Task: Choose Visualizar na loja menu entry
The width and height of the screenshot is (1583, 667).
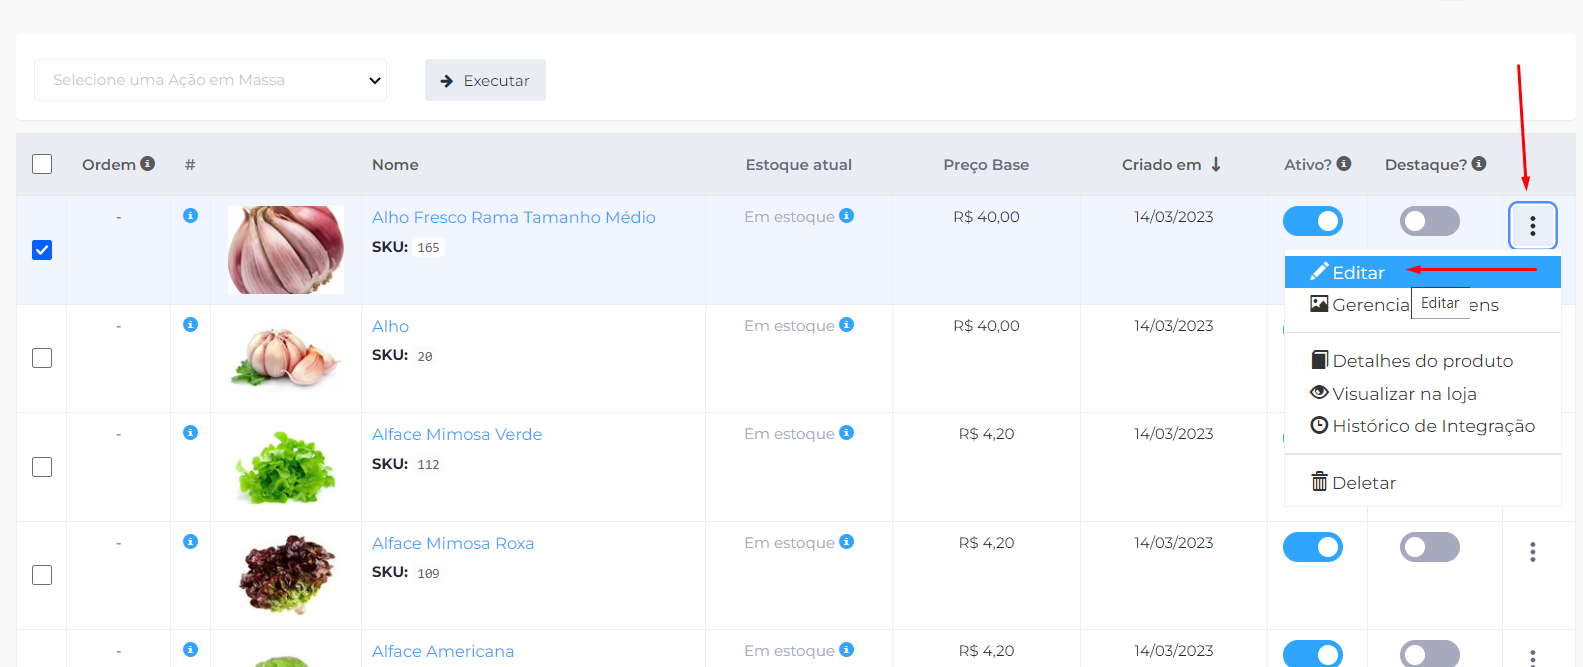Action: tap(1422, 393)
